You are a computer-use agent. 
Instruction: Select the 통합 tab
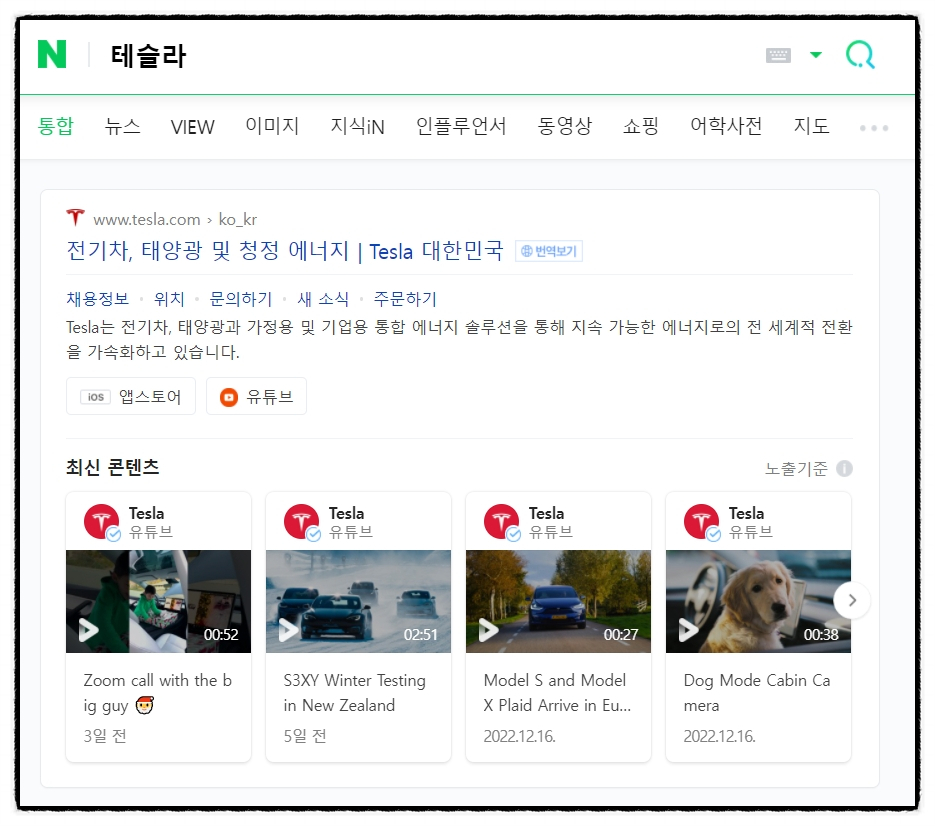[55, 126]
